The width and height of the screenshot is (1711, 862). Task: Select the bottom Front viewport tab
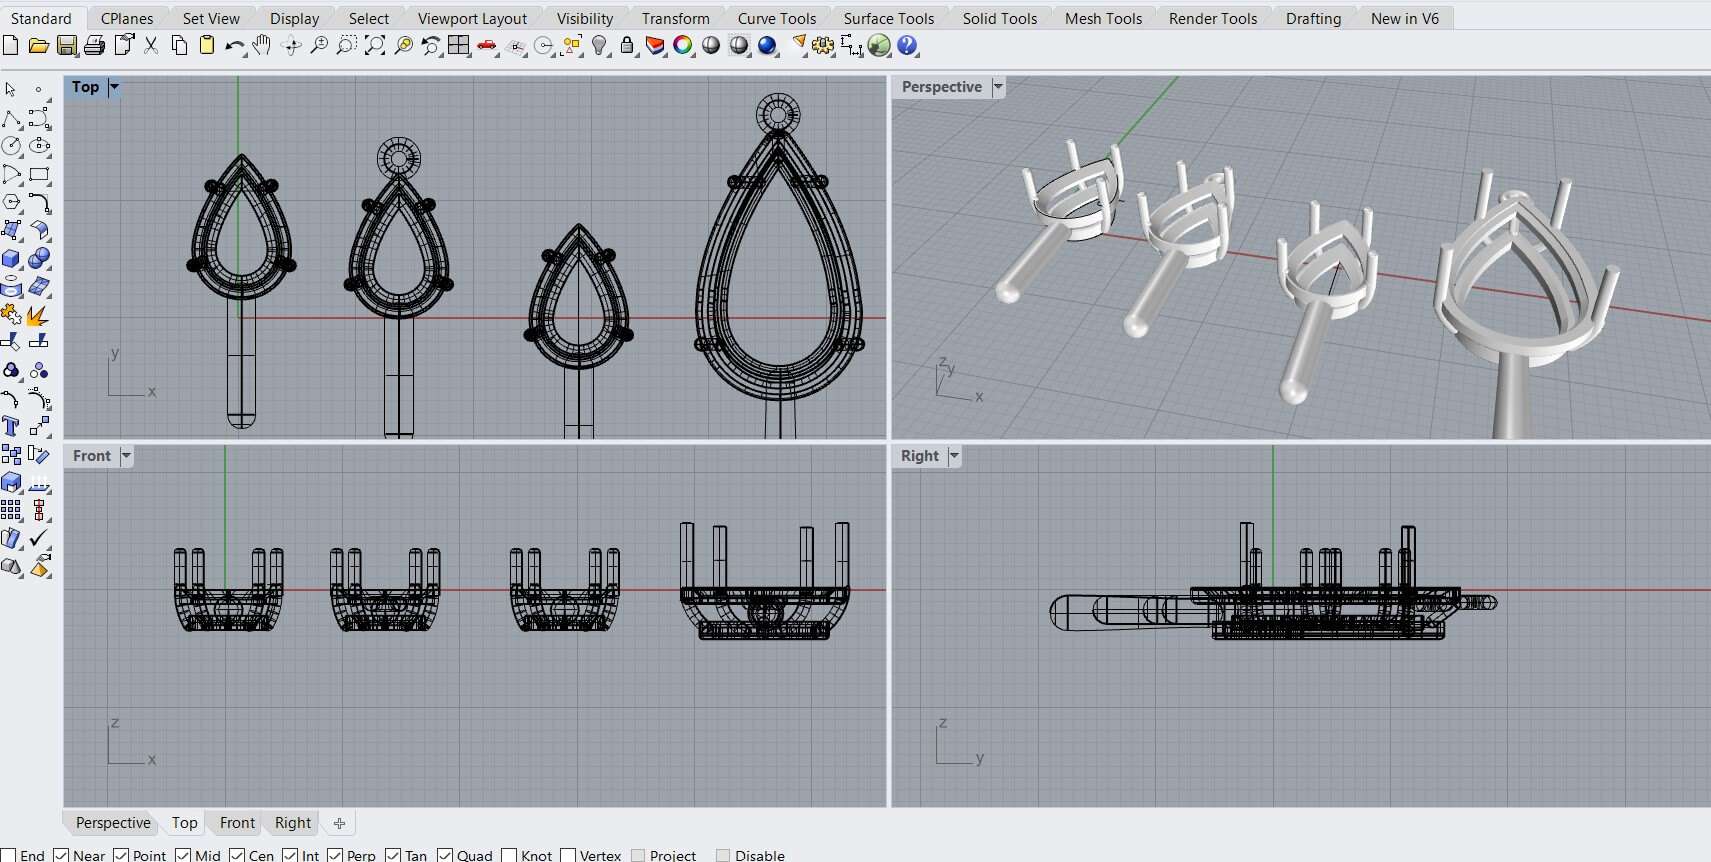point(237,823)
